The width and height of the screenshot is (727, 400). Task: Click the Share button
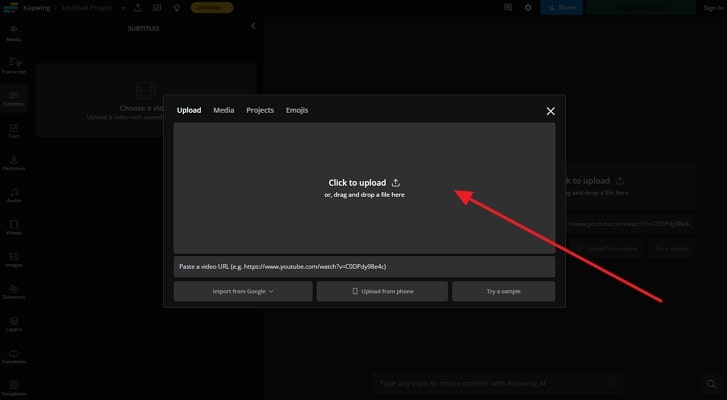(561, 8)
